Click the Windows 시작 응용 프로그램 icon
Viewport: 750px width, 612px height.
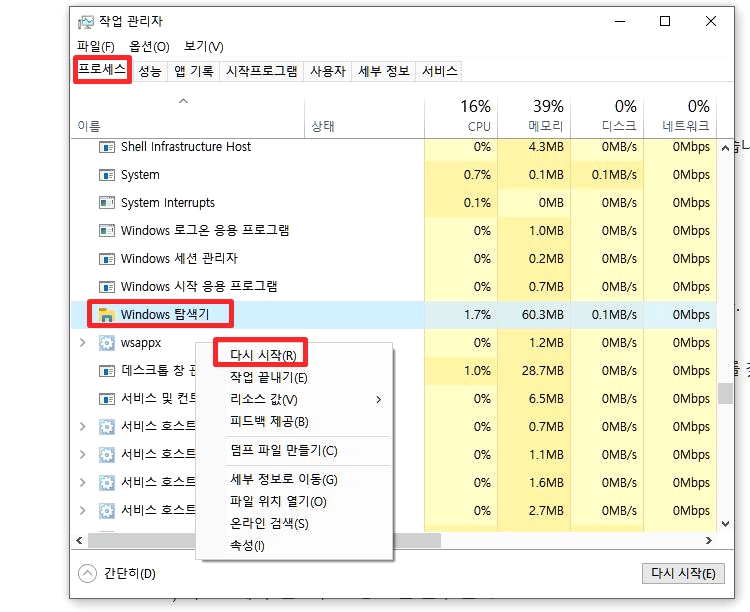pos(106,287)
